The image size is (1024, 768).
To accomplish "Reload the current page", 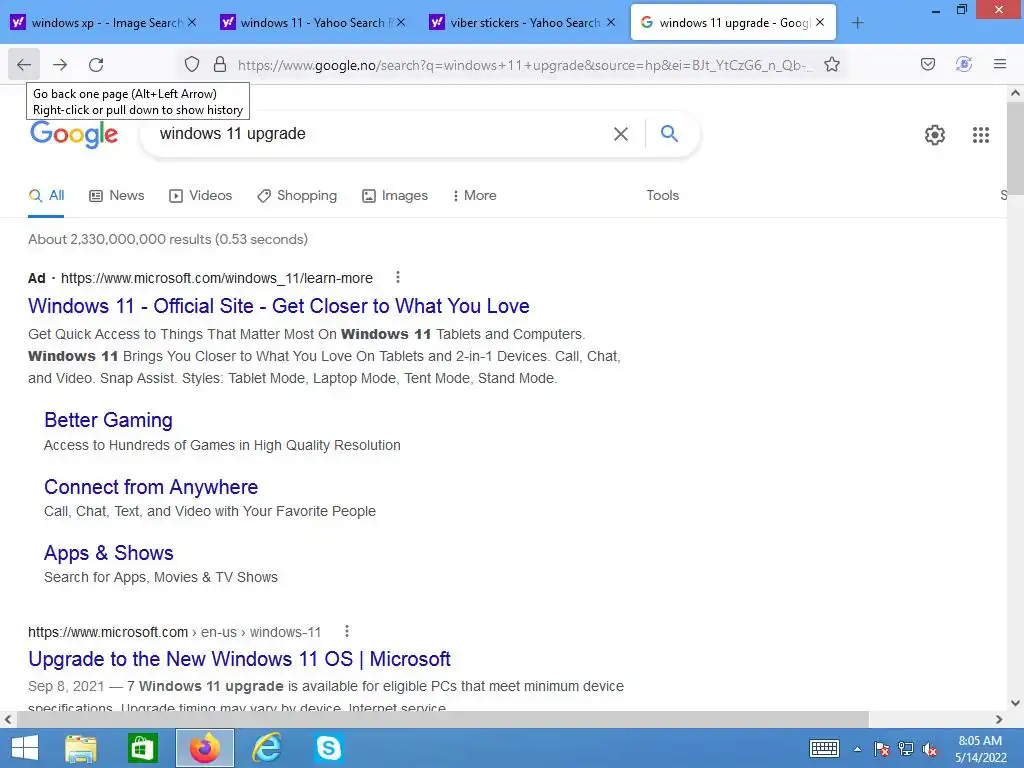I will [96, 64].
